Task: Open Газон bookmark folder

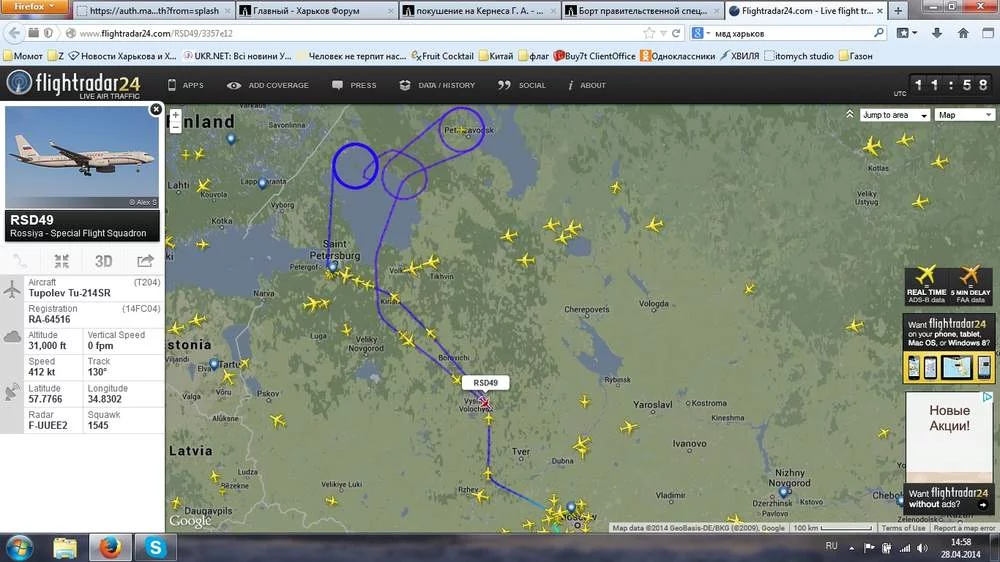Action: 855,56
